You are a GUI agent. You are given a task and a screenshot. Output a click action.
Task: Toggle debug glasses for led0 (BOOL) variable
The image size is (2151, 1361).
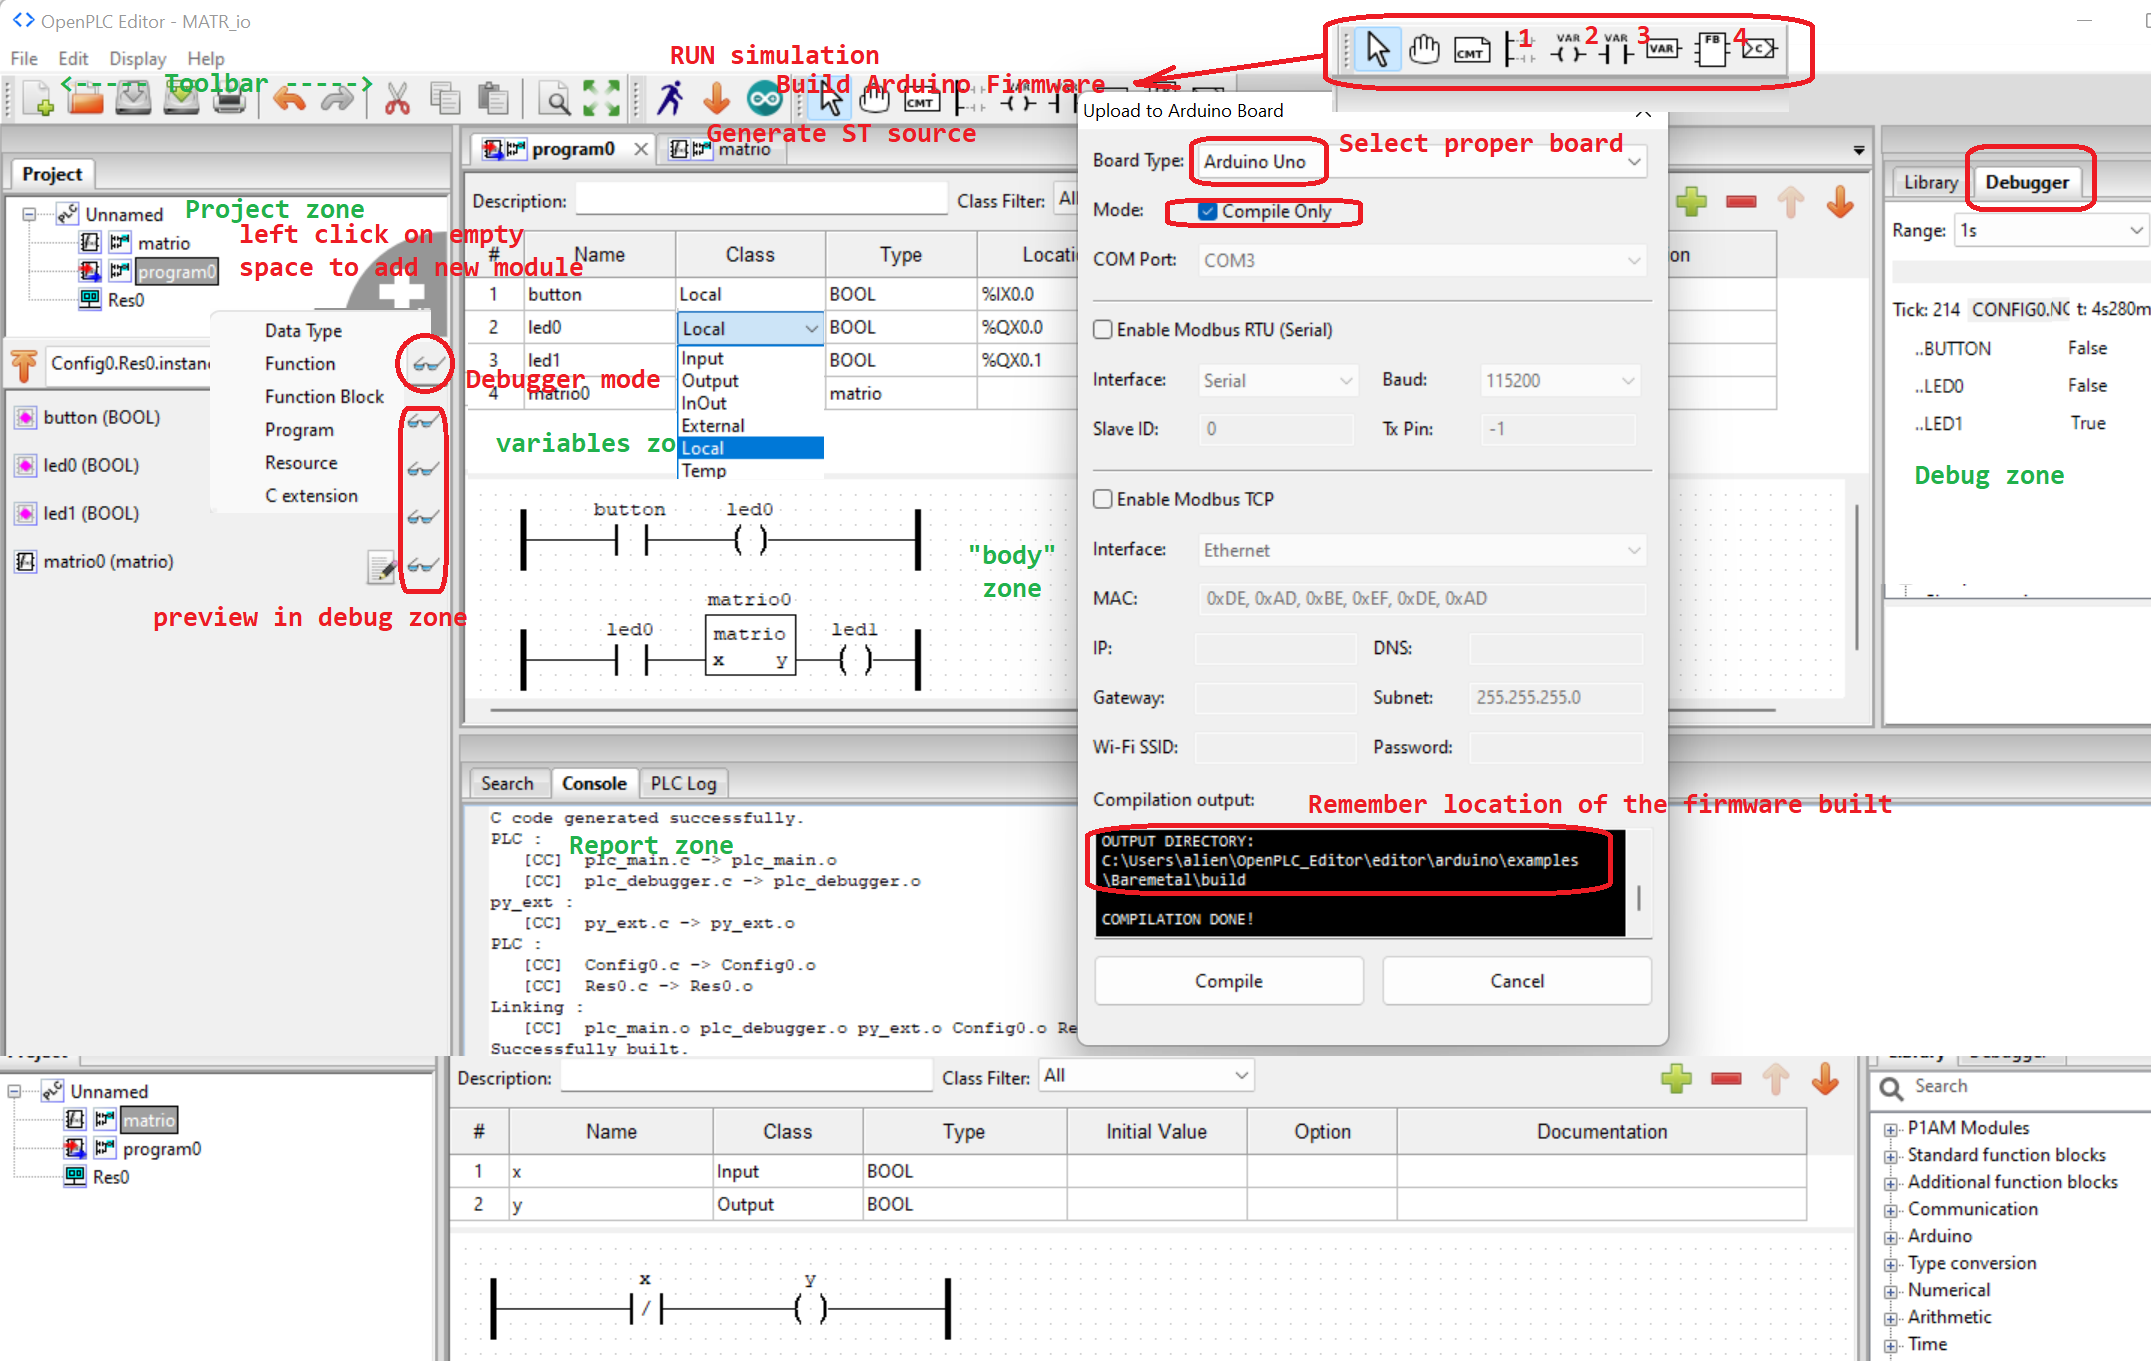tap(422, 468)
